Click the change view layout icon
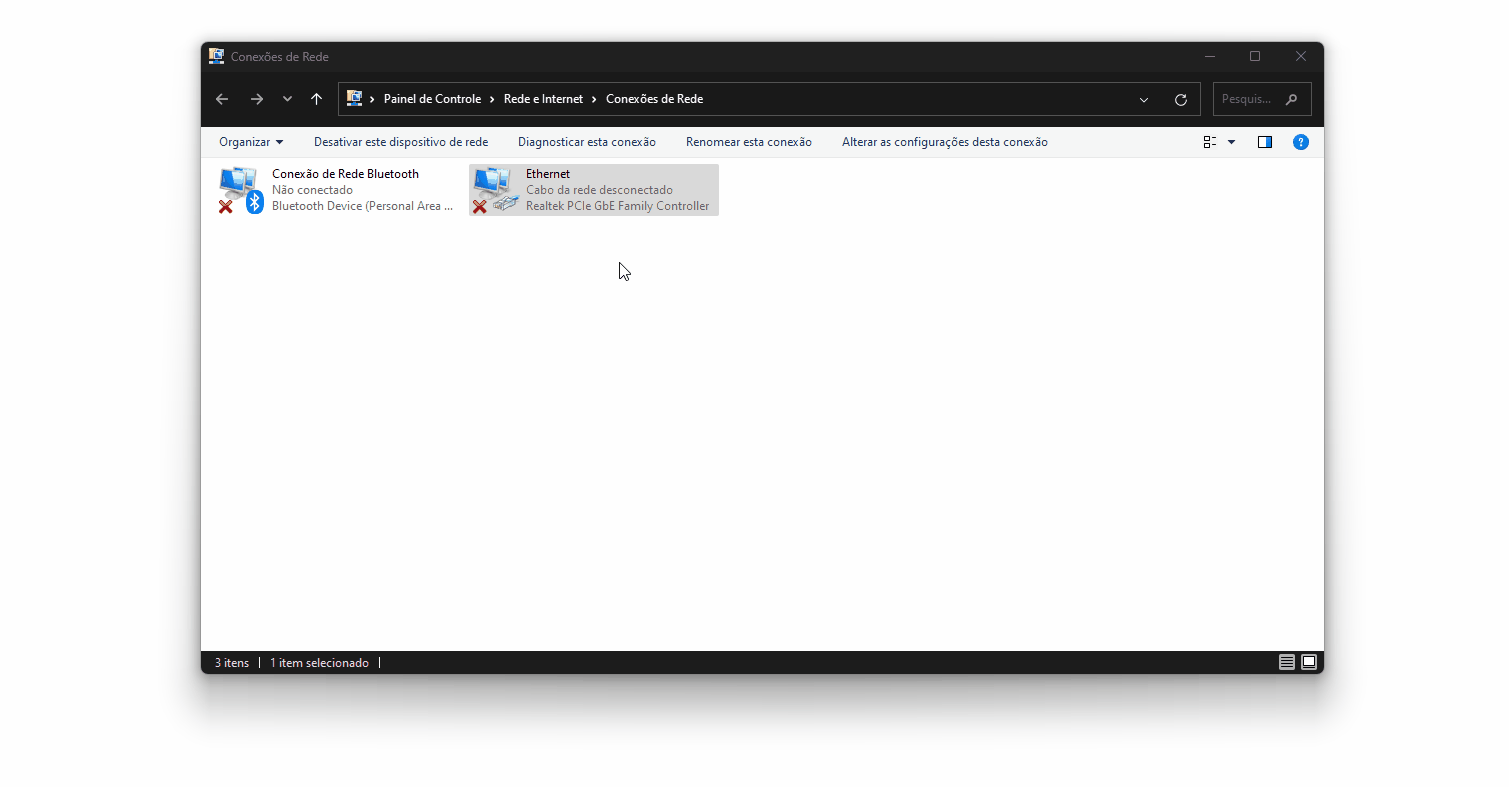 coord(1210,142)
